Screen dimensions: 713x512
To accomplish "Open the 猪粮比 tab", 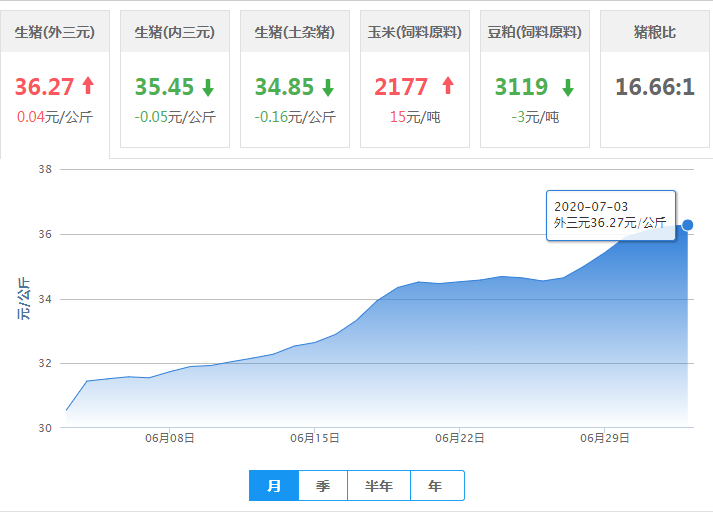I will 654,32.
